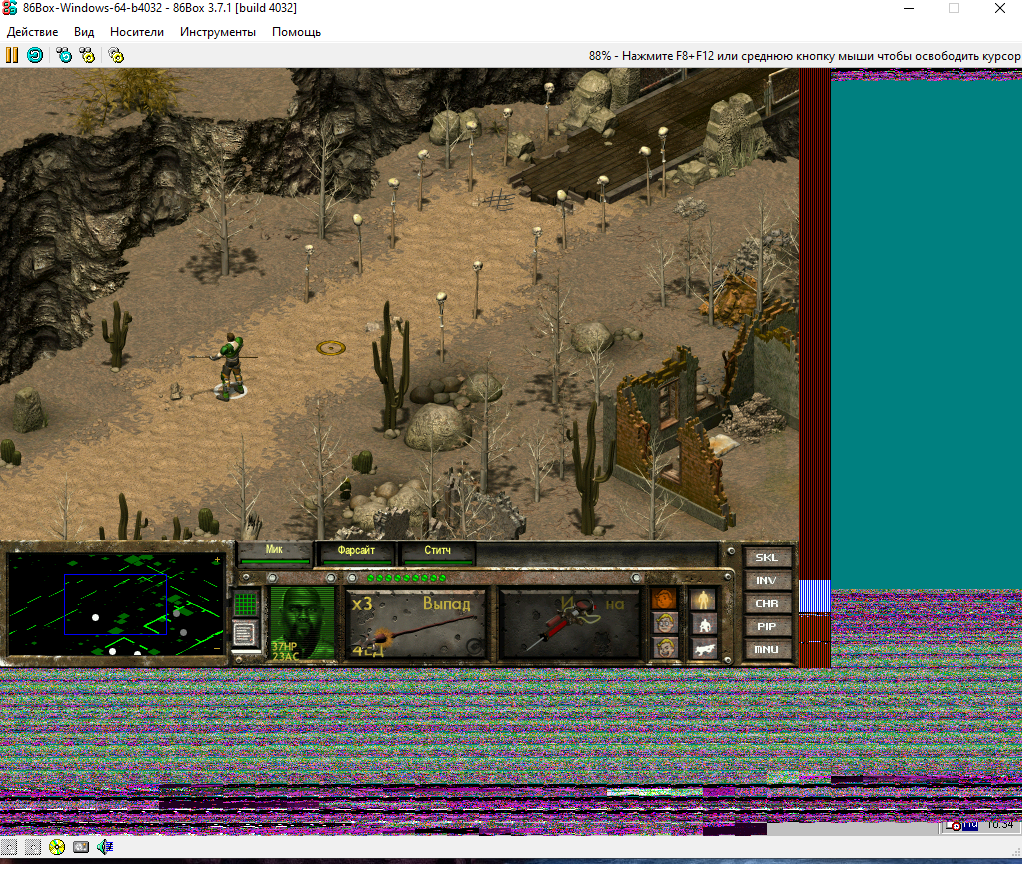Click the guest taskbar clock
Screen dimensions: 1023x879
[x=1000, y=825]
